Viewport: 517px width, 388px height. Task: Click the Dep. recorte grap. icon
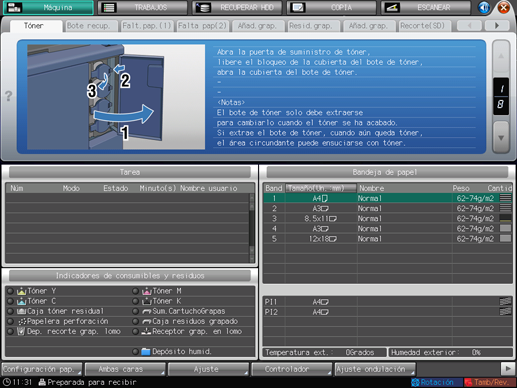pos(21,331)
